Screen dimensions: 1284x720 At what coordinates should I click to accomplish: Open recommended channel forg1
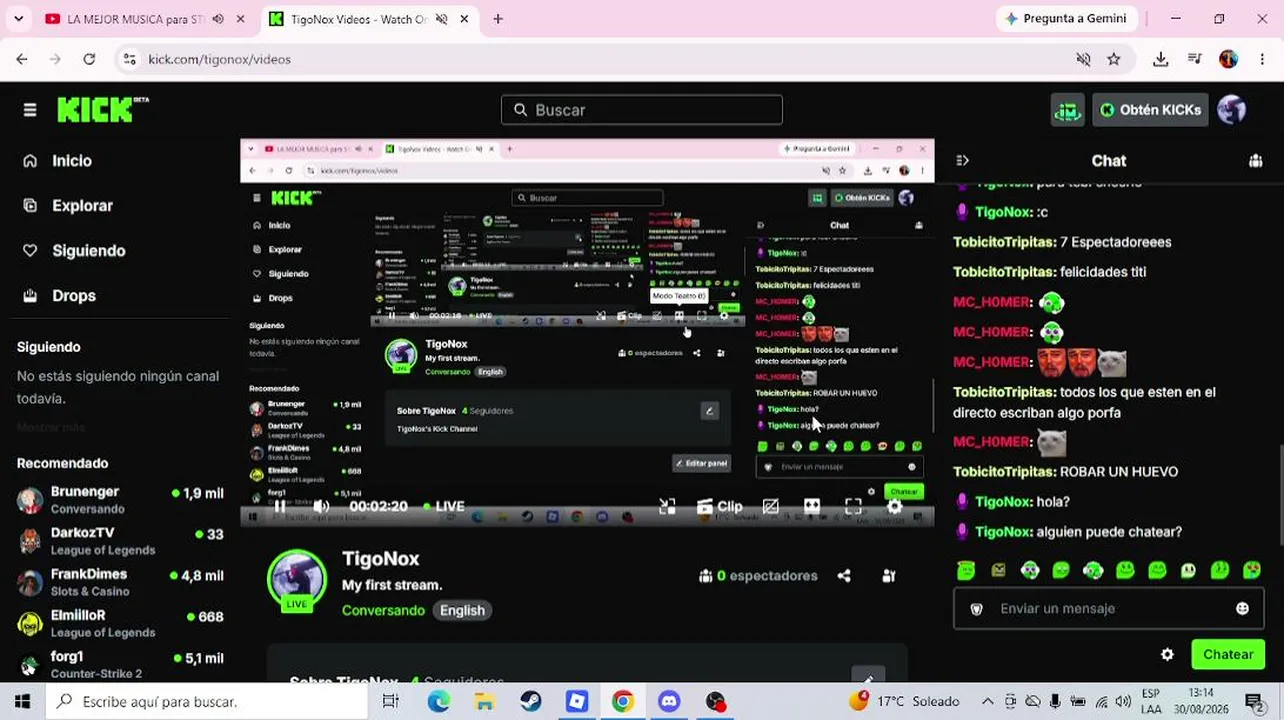[x=120, y=664]
